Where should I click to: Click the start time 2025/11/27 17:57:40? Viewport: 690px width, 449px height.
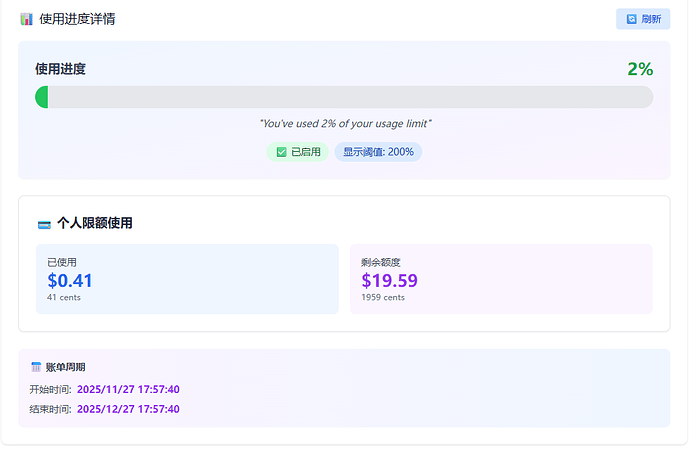[128, 389]
